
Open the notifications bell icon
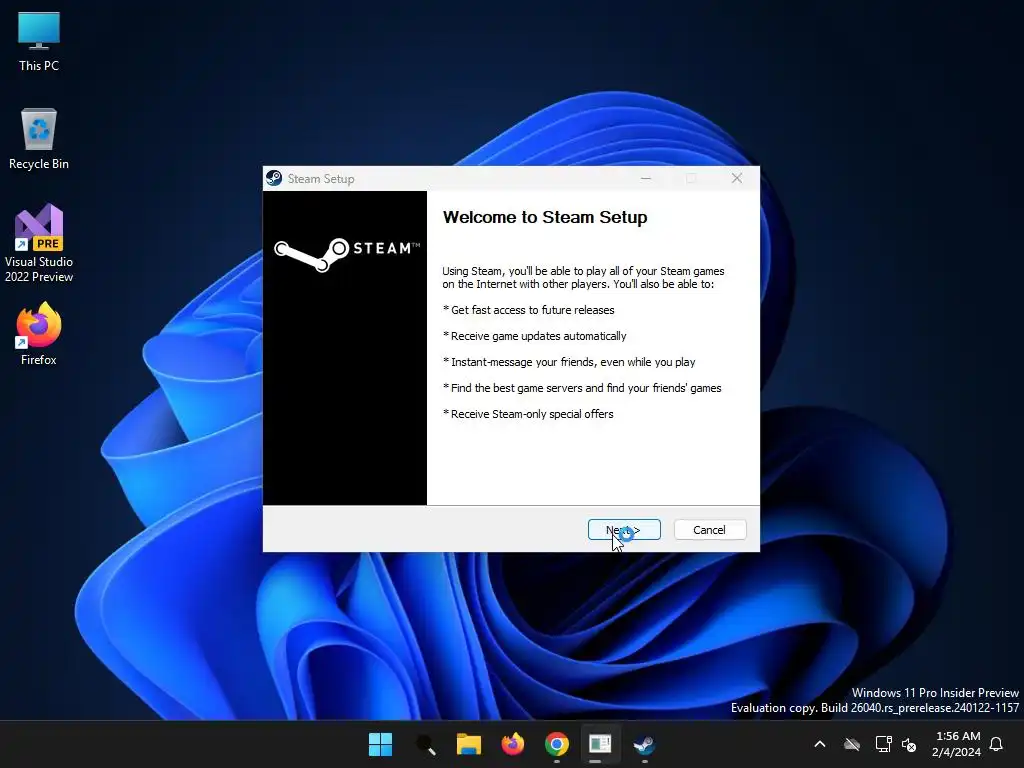[x=997, y=744]
